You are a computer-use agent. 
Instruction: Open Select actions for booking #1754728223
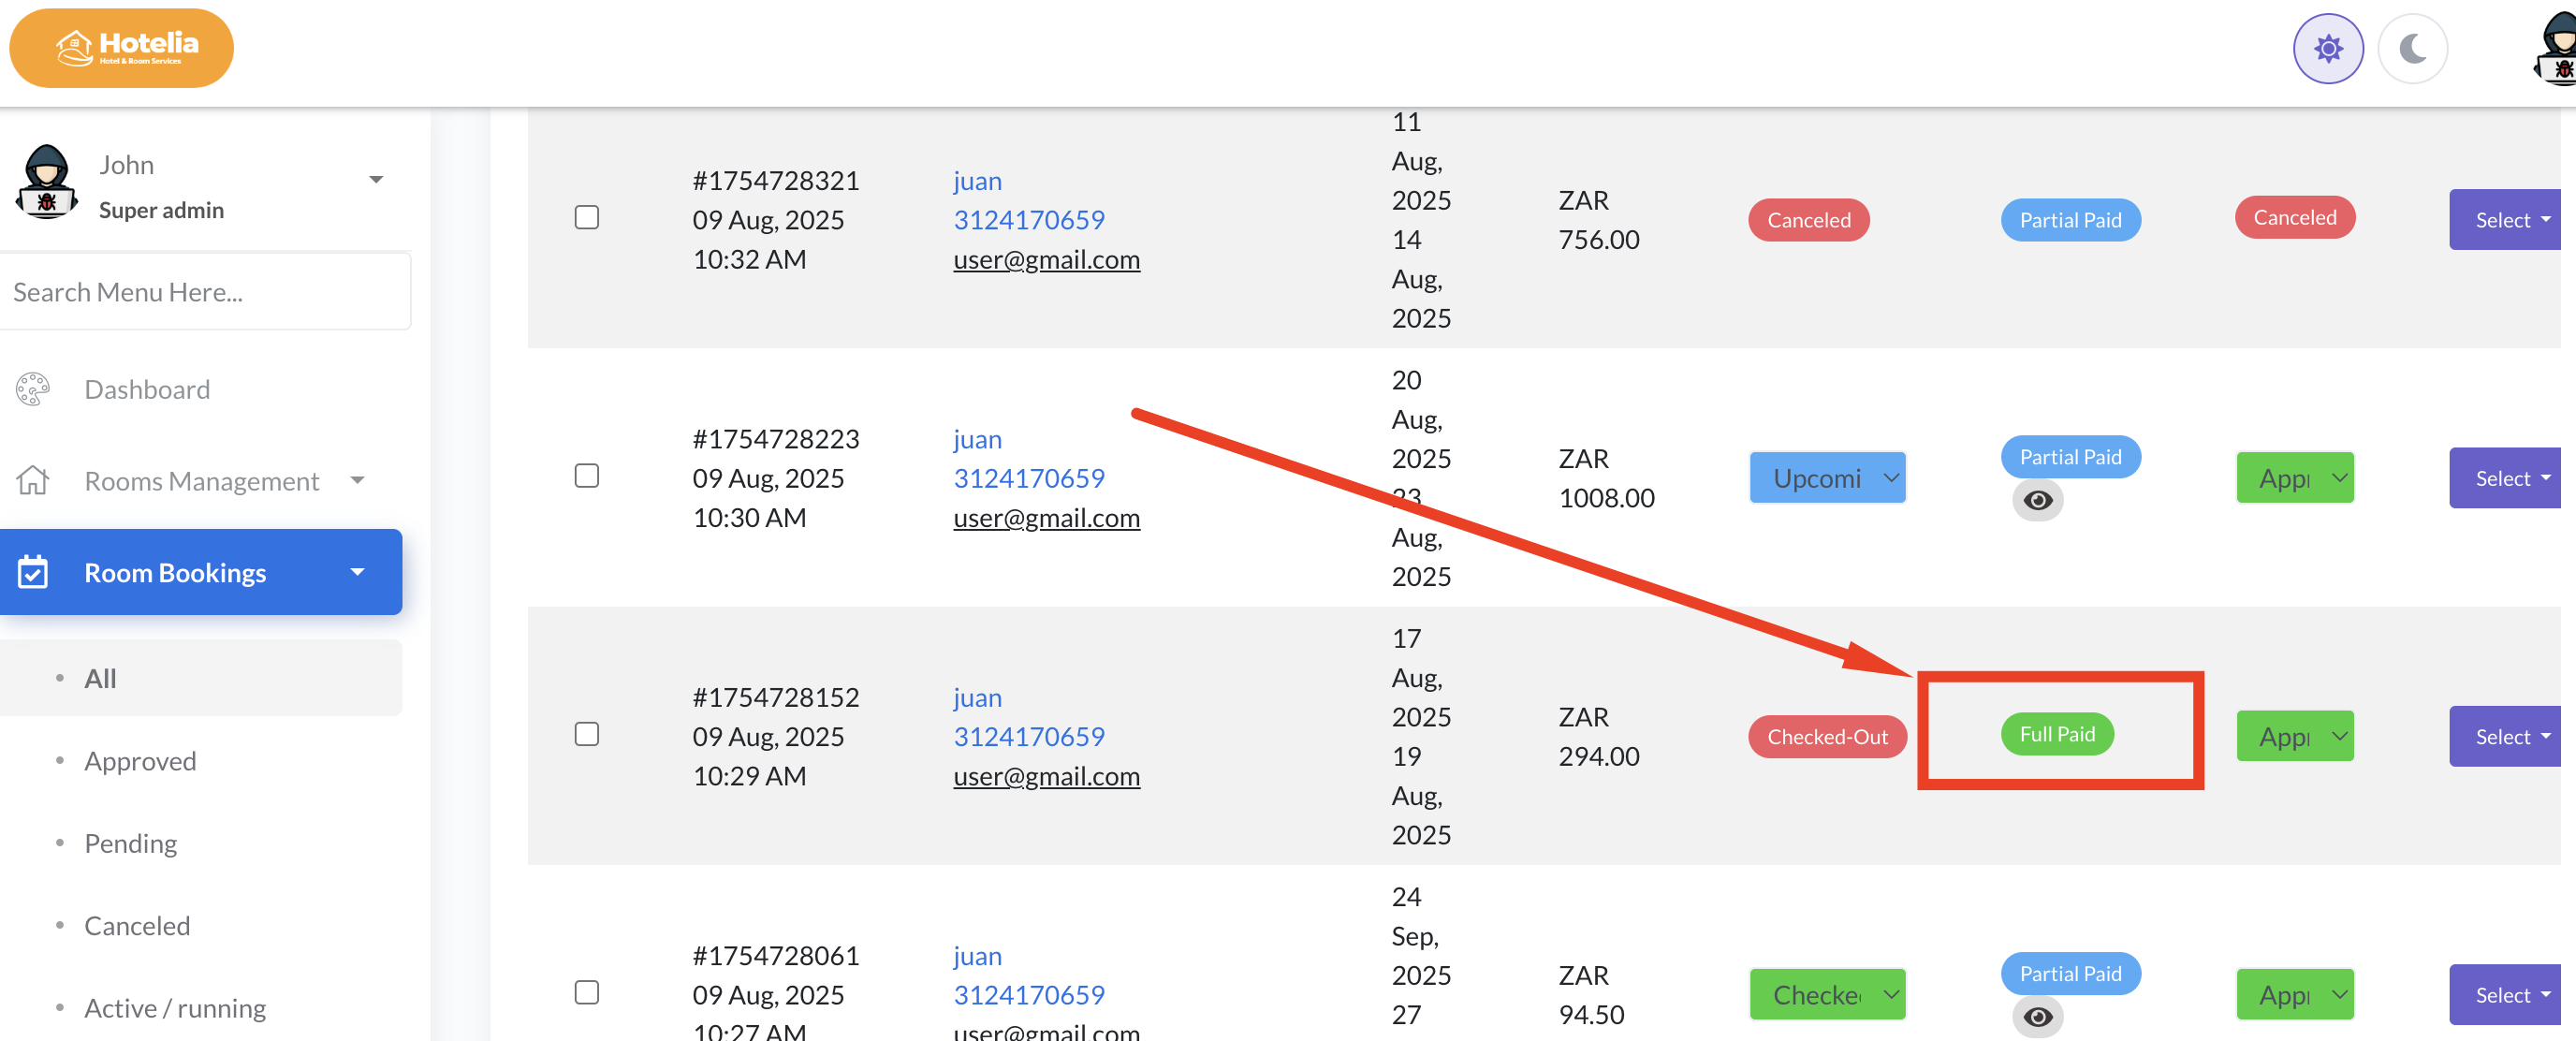point(2506,478)
